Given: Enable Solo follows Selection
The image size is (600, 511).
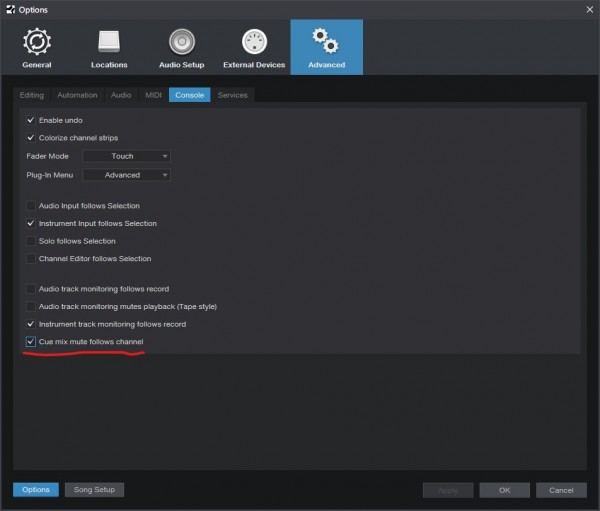Looking at the screenshot, I should [31, 241].
